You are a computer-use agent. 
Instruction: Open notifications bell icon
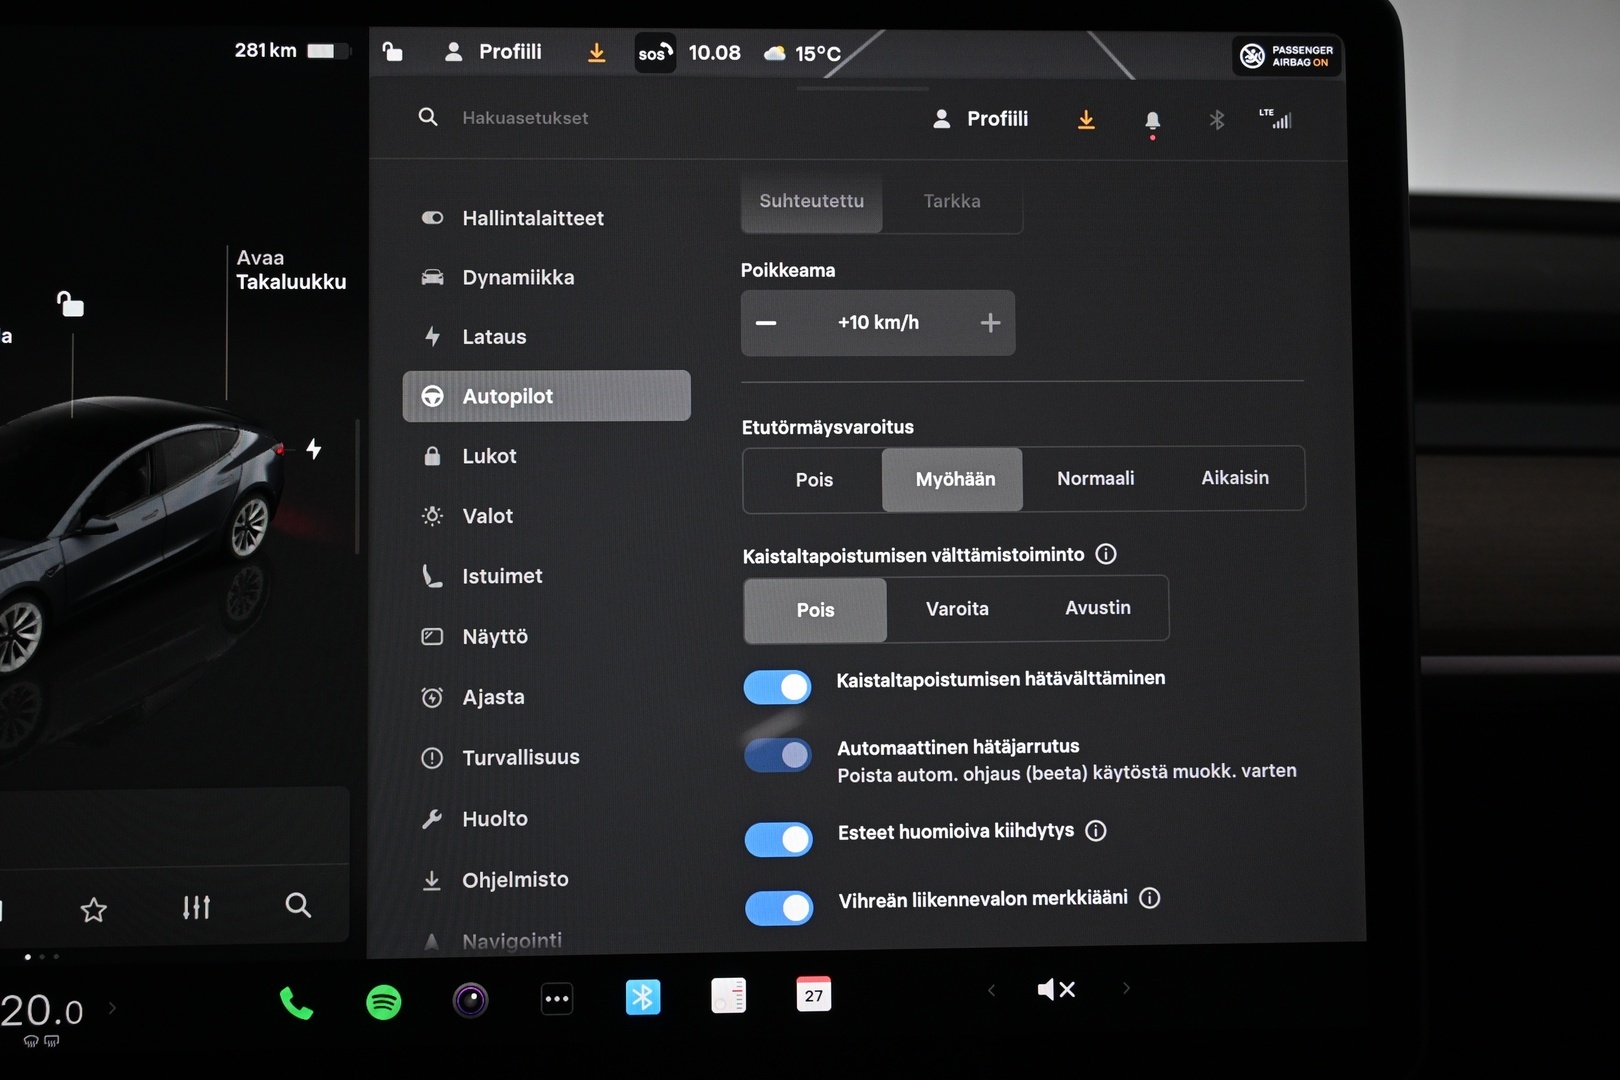pyautogui.click(x=1152, y=121)
